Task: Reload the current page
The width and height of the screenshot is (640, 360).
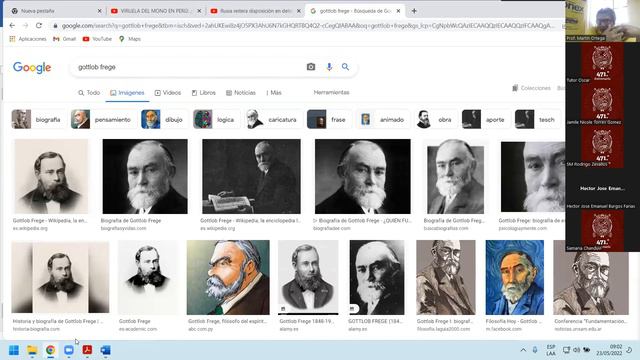Action: (39, 25)
